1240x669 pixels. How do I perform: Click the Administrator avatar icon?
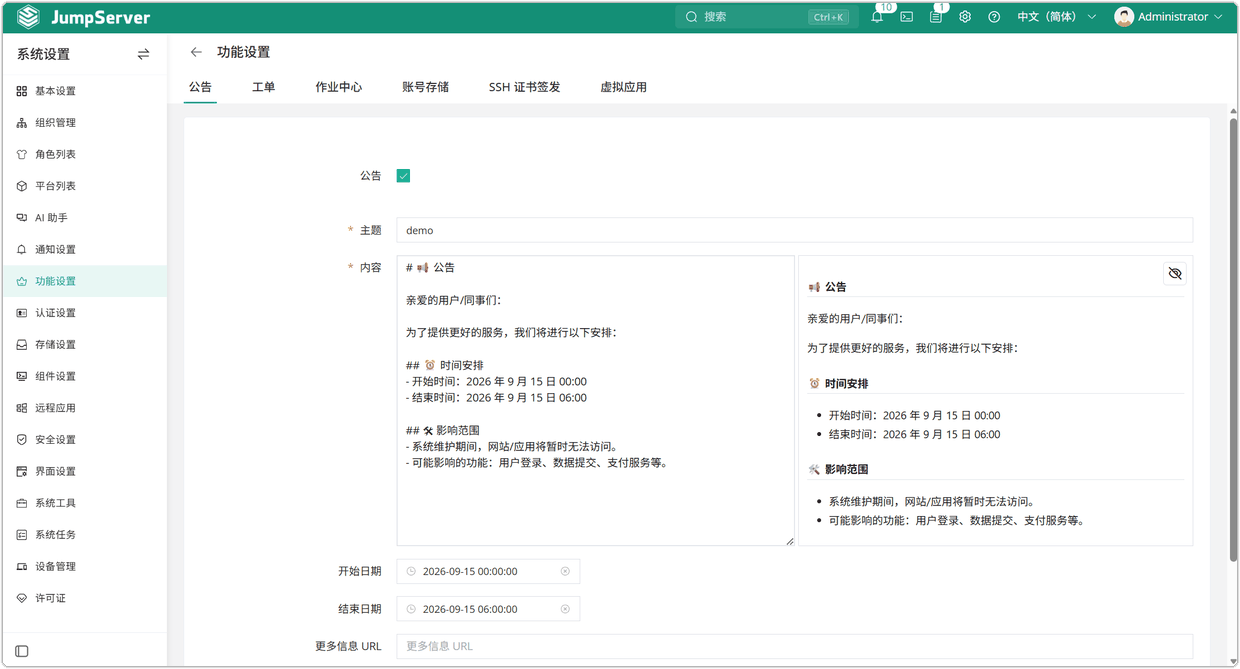coord(1124,17)
